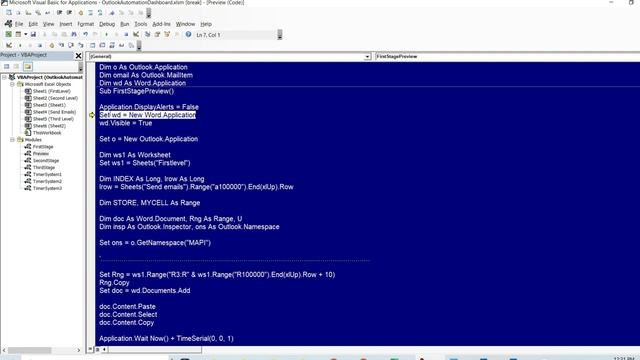
Task: Click the Insert UserForm toolbar icon
Action: pos(18,35)
